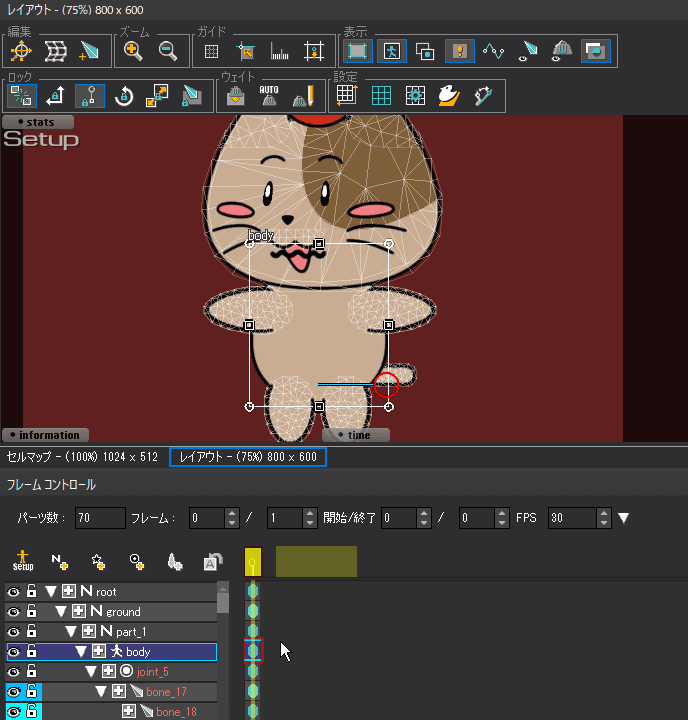688x720 pixels.
Task: Toggle the lock on part_1 row
Action: click(x=31, y=631)
